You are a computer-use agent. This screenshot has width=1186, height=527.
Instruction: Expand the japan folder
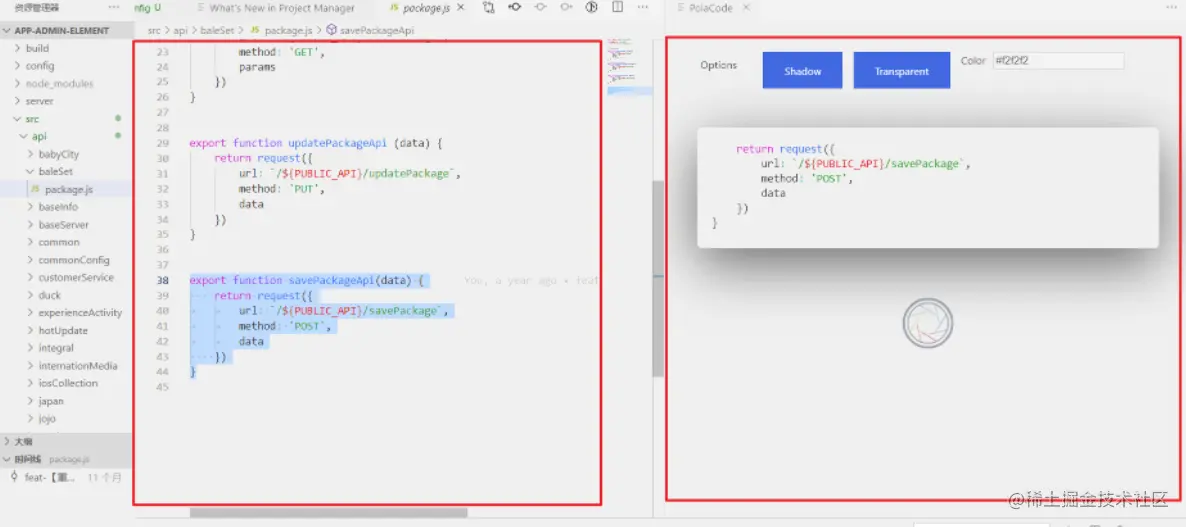click(66, 401)
